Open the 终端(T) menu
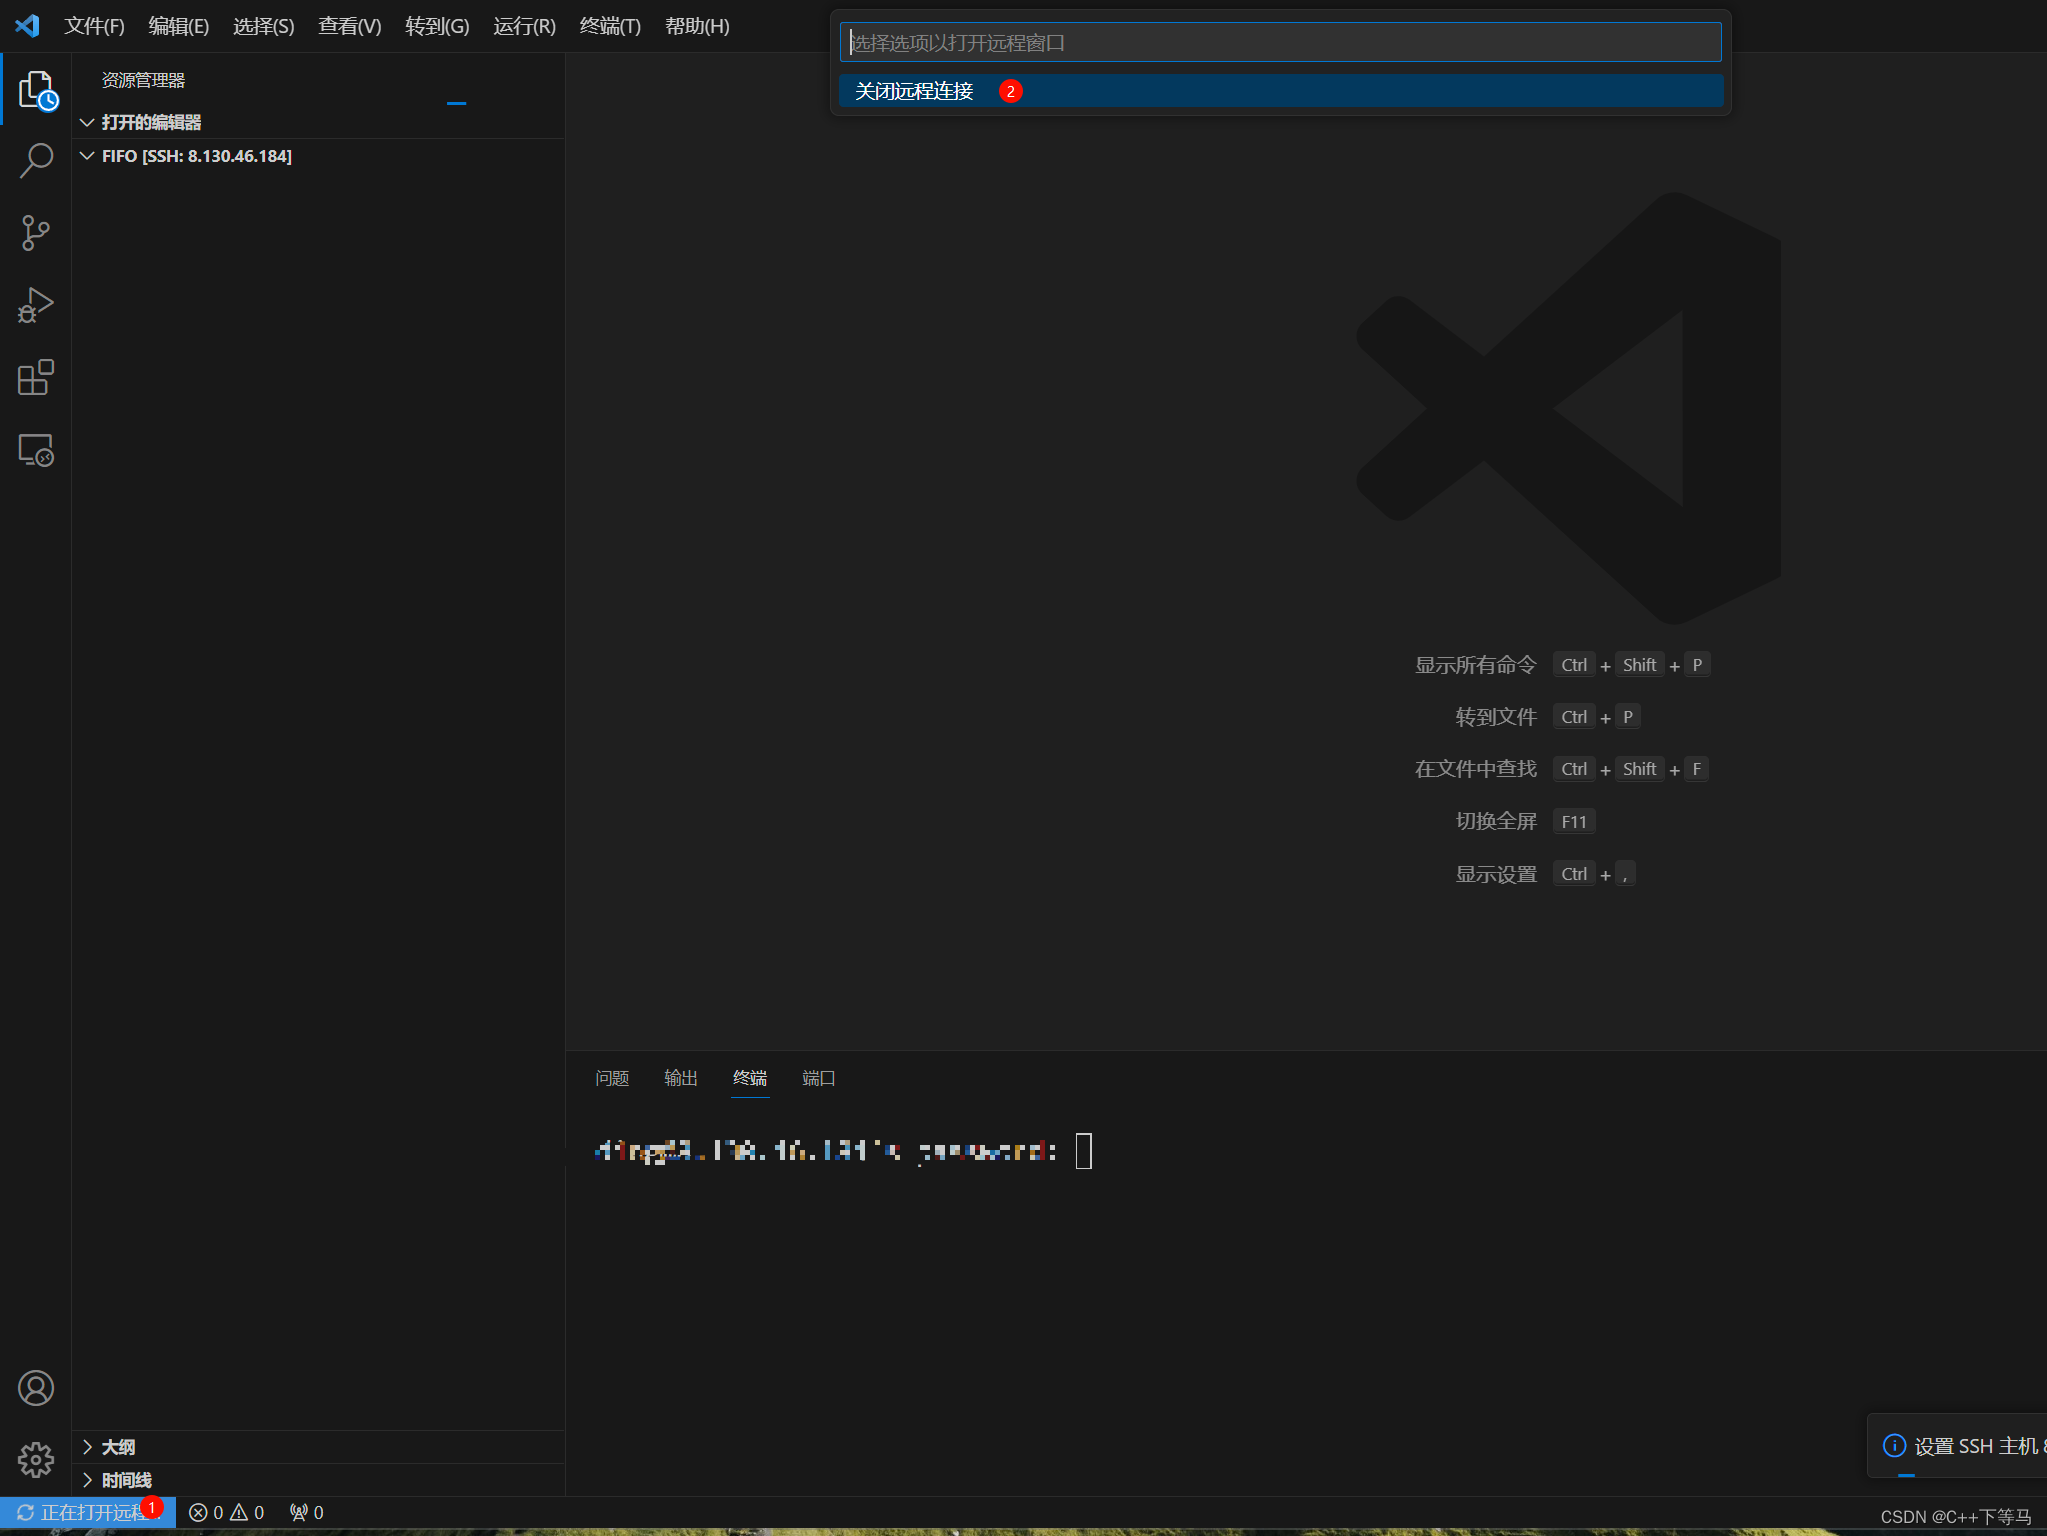Screen dimensions: 2047x1536 pyautogui.click(x=610, y=26)
